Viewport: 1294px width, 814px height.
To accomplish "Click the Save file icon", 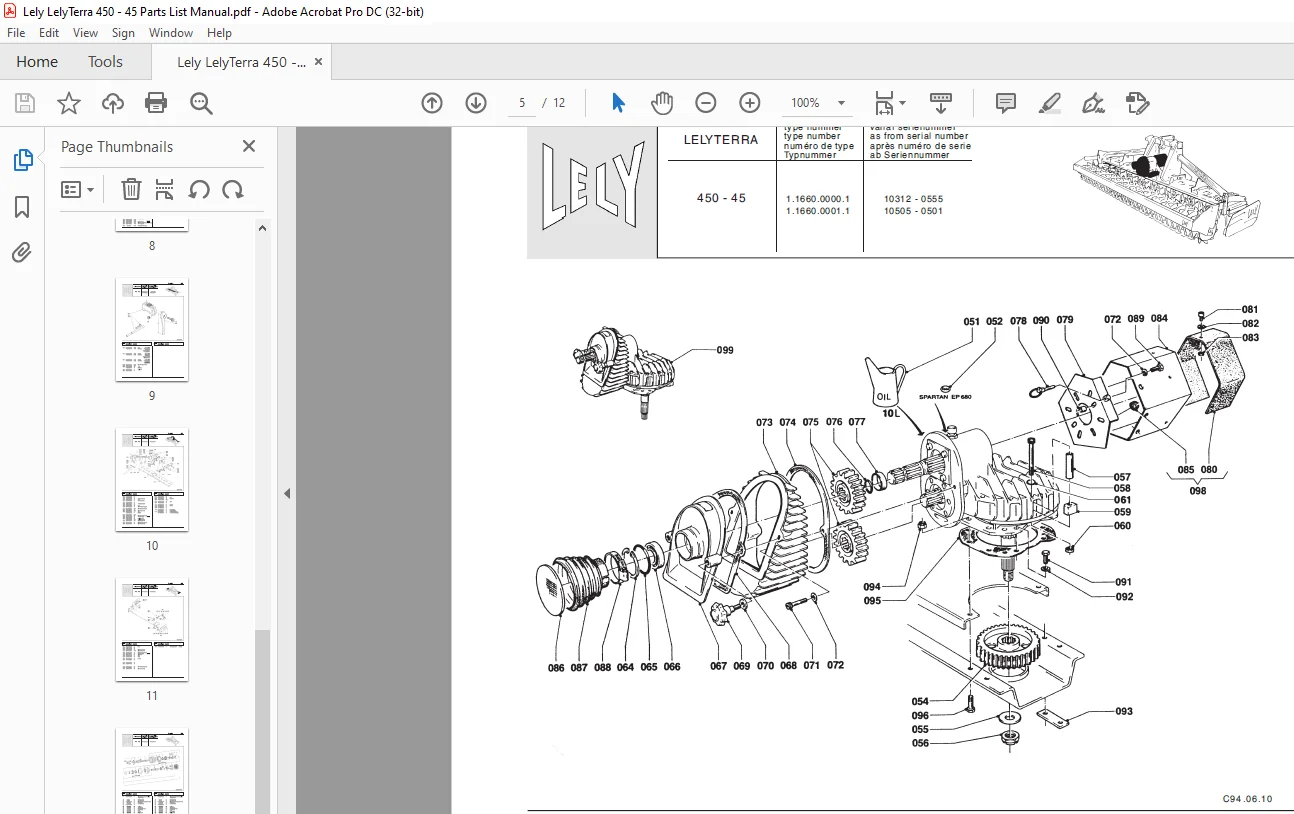I will [25, 103].
